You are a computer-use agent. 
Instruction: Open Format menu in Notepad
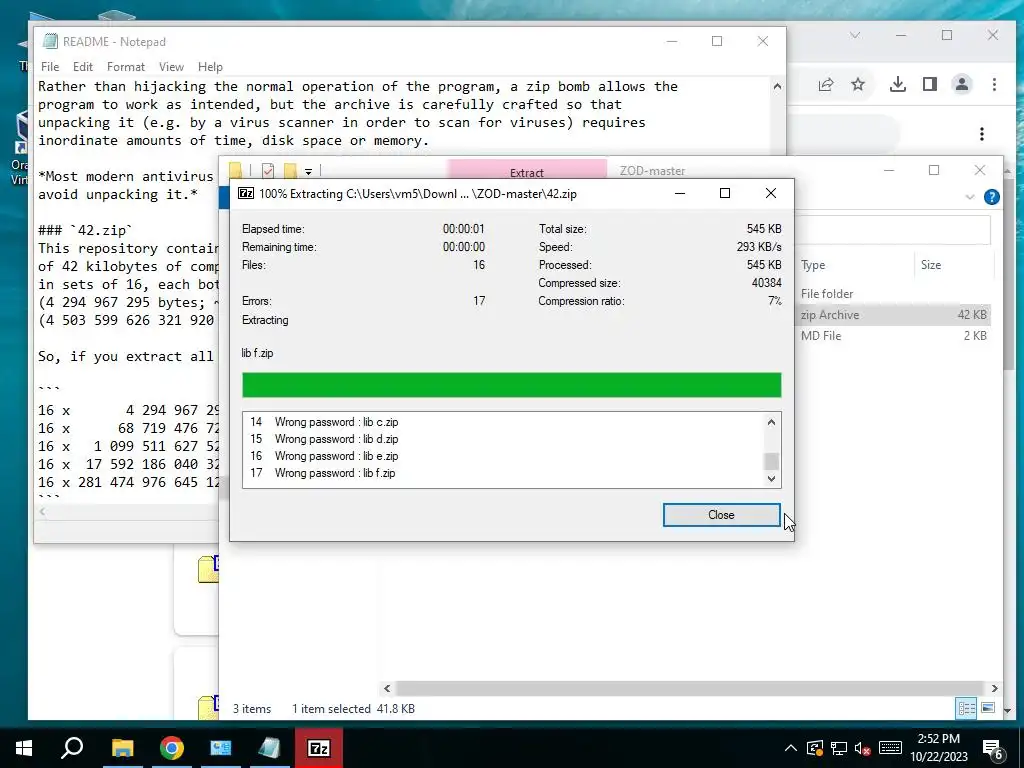pyautogui.click(x=125, y=67)
